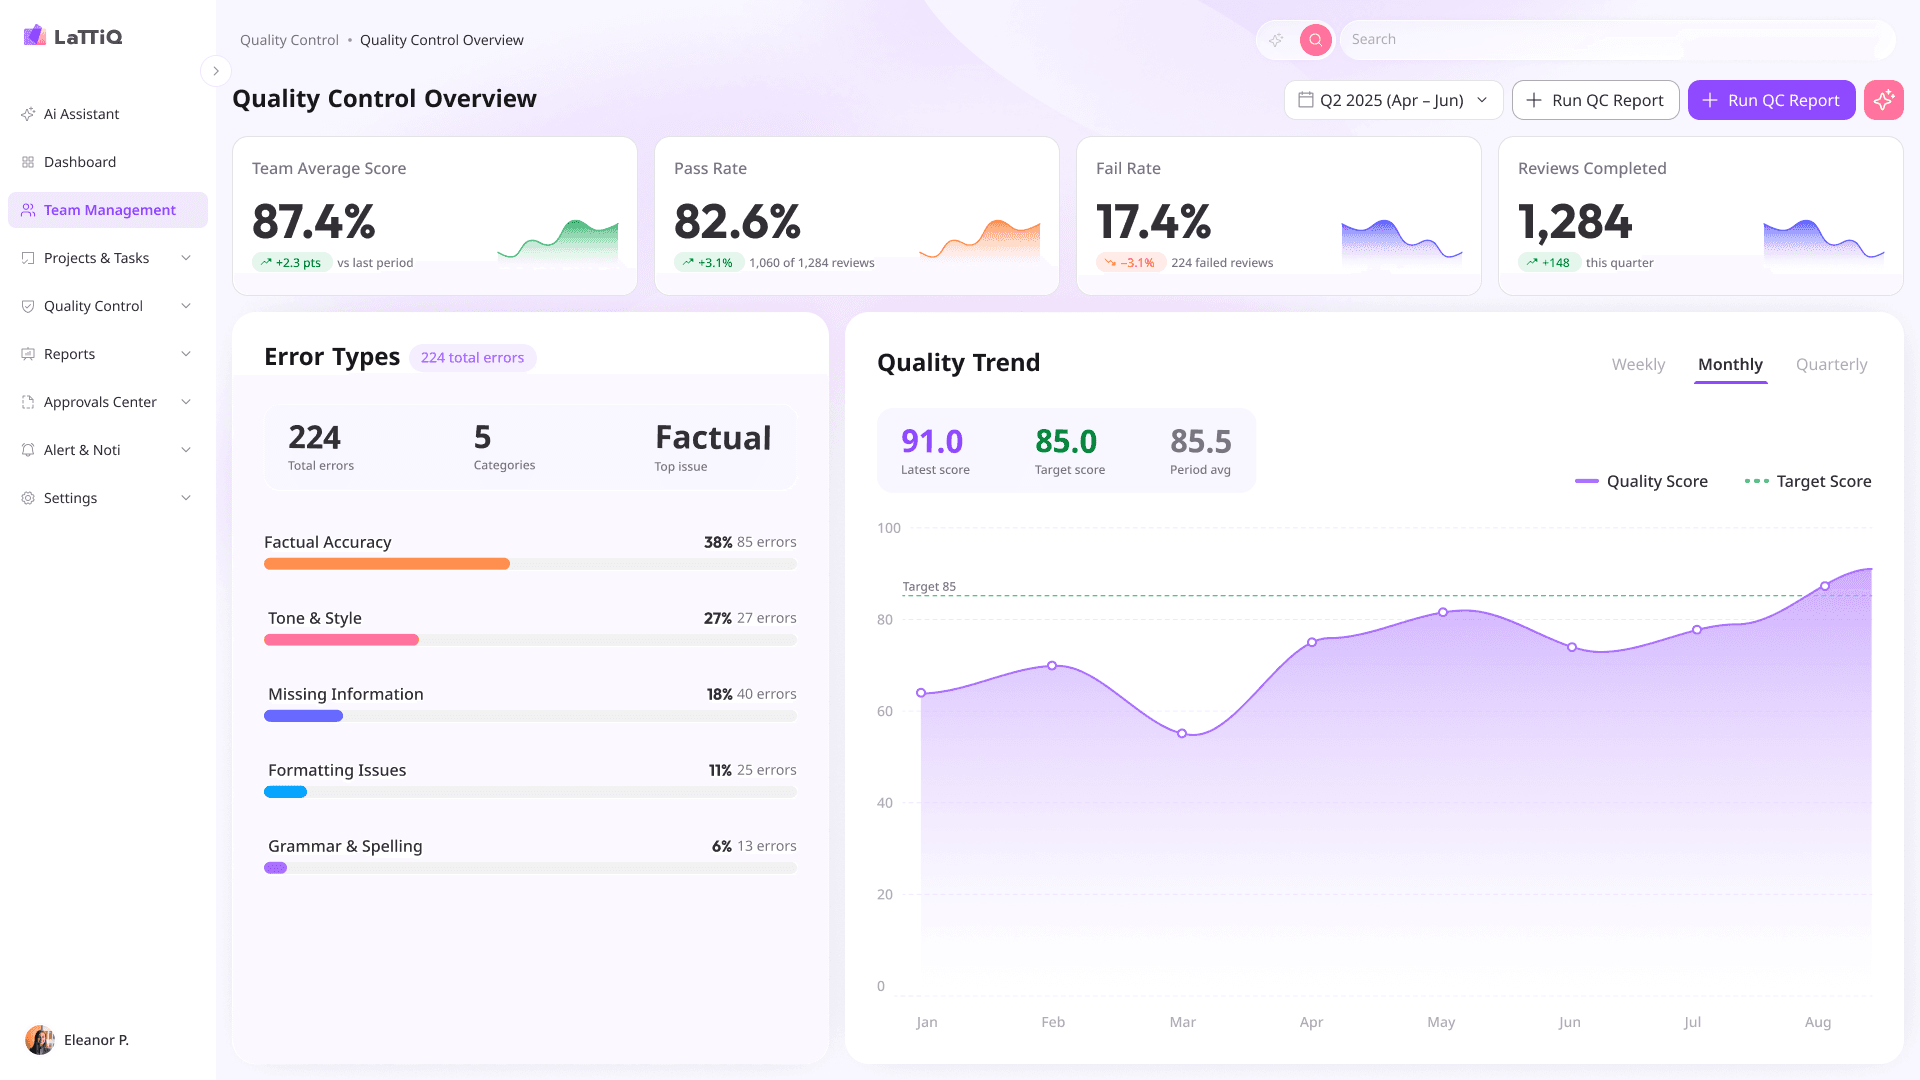Viewport: 1920px width, 1080px height.
Task: Switch to the Weekly trend tab
Action: click(1638, 365)
